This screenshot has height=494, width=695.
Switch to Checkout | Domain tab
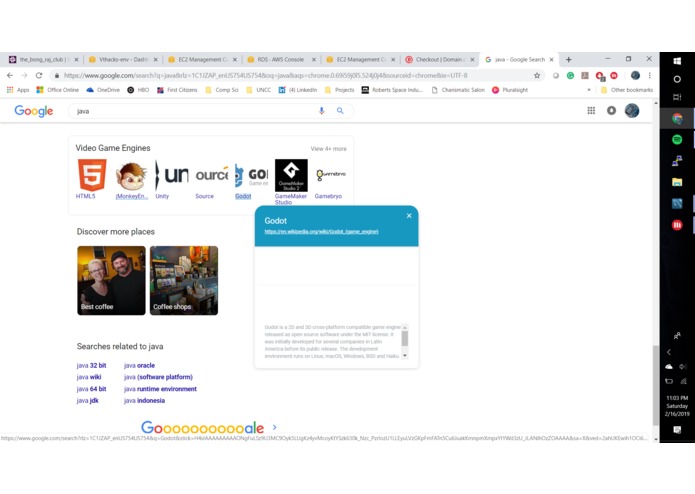point(440,59)
